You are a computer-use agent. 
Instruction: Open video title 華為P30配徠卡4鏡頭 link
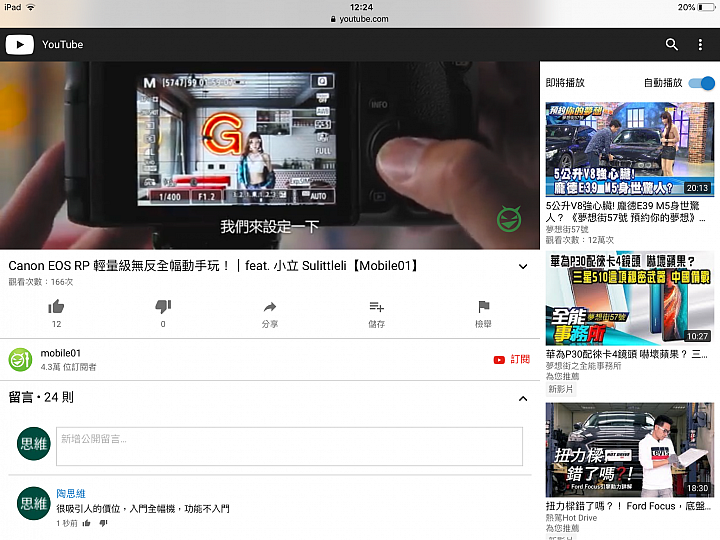626,354
